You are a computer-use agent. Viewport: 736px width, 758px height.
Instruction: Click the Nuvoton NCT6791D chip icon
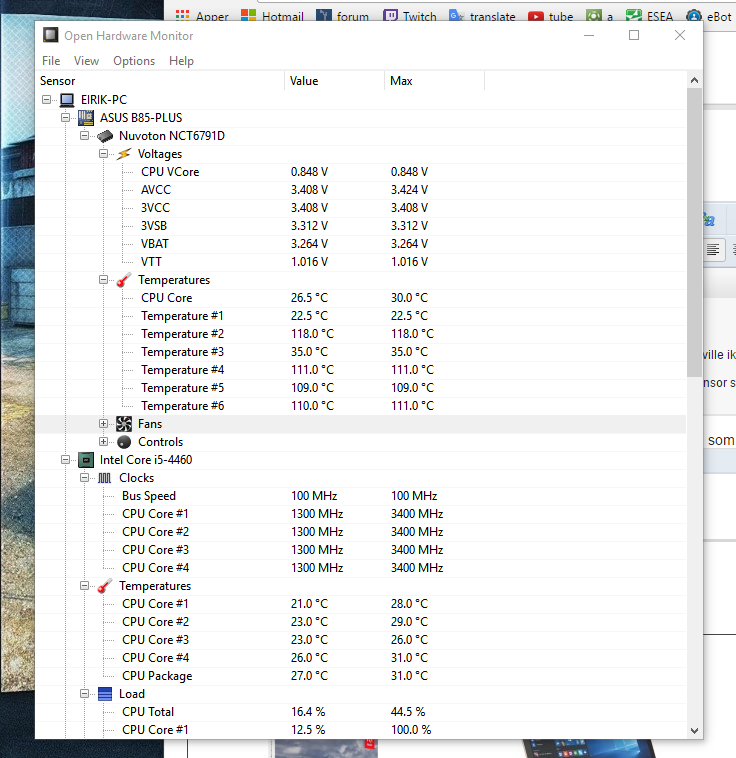pos(105,136)
